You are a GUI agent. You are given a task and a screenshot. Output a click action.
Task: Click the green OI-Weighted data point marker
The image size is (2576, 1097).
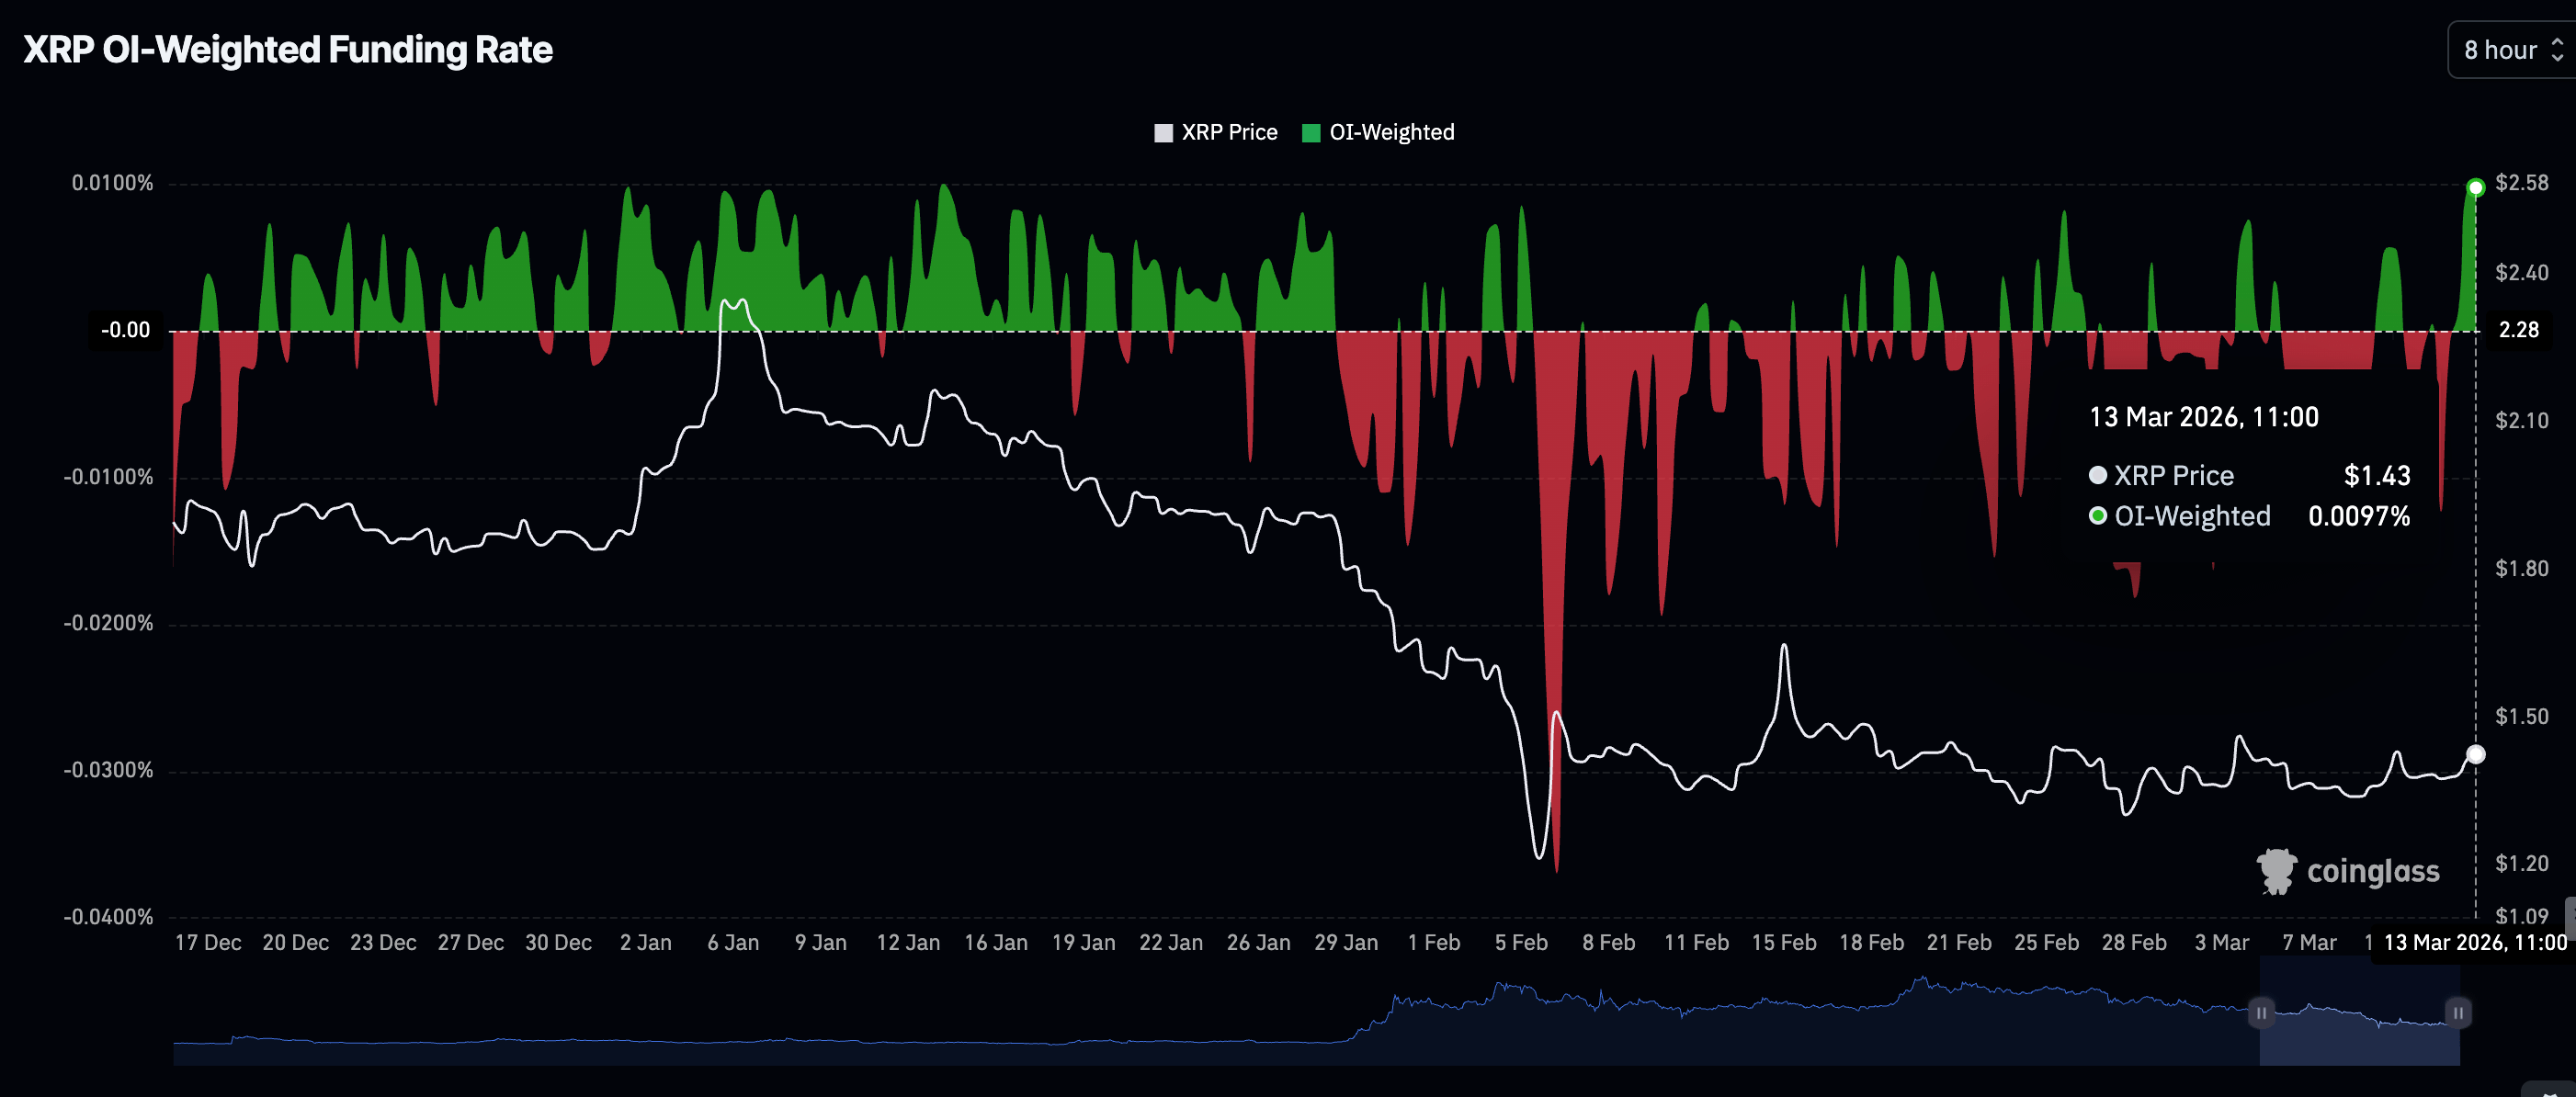(x=2475, y=187)
